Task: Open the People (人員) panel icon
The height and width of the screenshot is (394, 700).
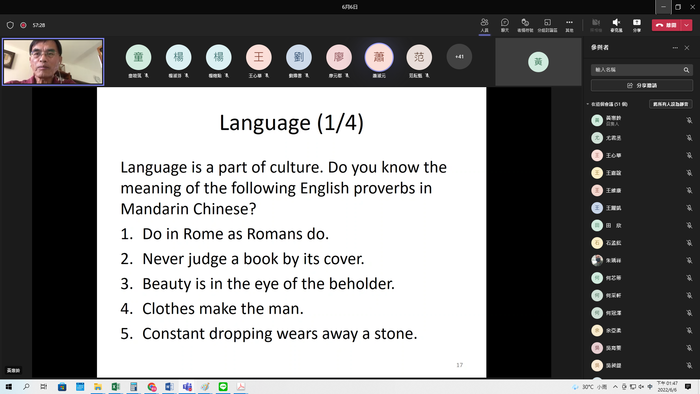Action: [484, 25]
